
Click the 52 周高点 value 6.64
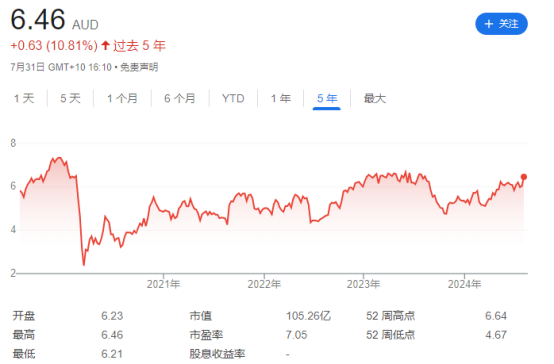496,316
